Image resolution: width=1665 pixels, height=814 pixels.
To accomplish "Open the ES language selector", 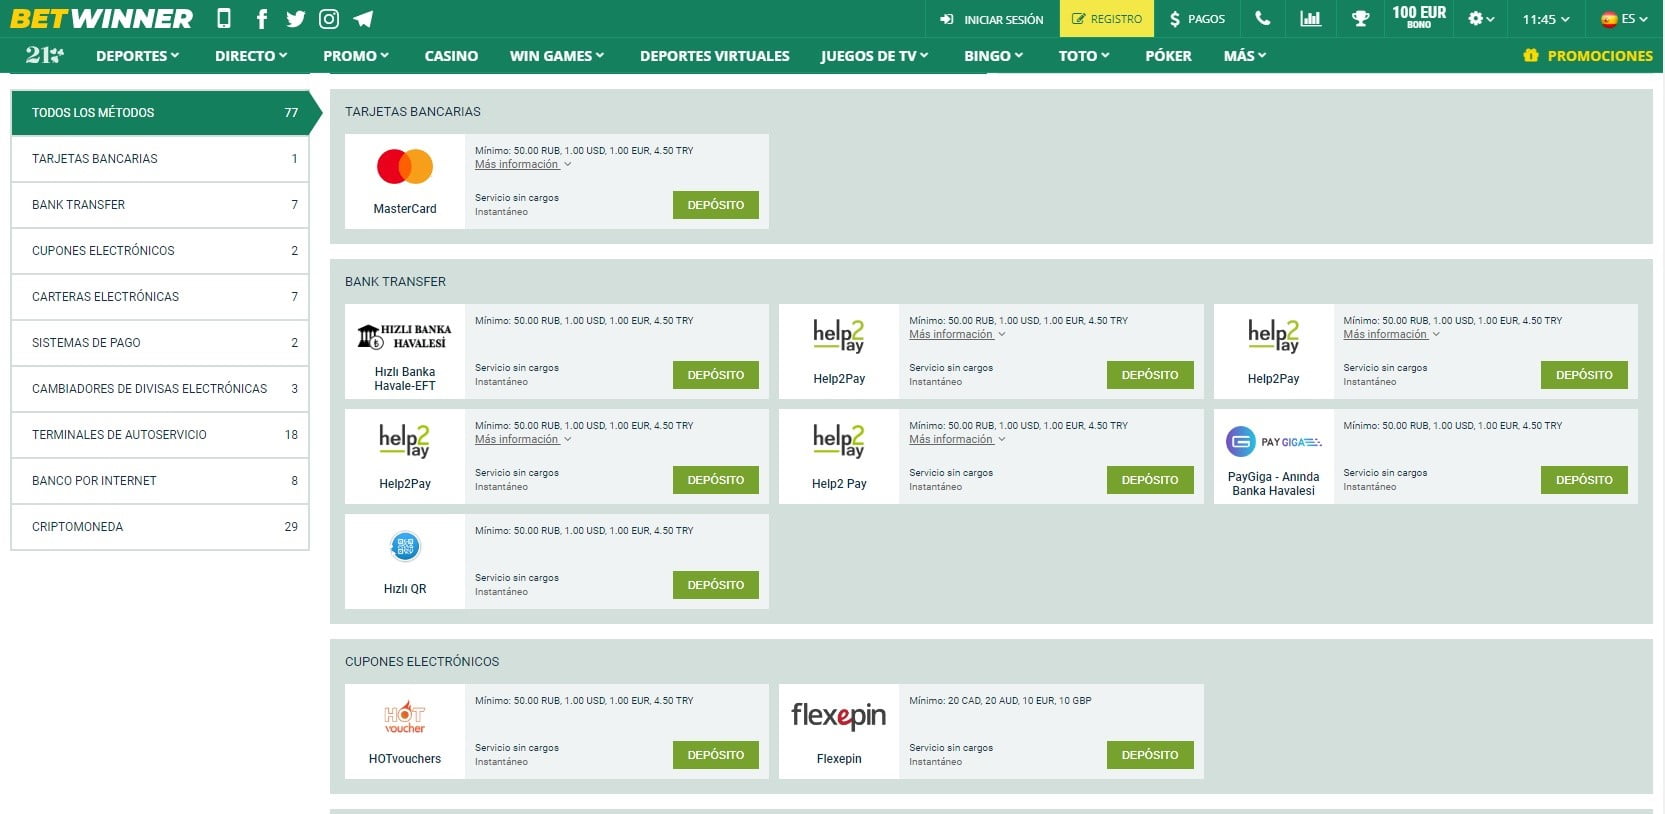I will [x=1624, y=19].
